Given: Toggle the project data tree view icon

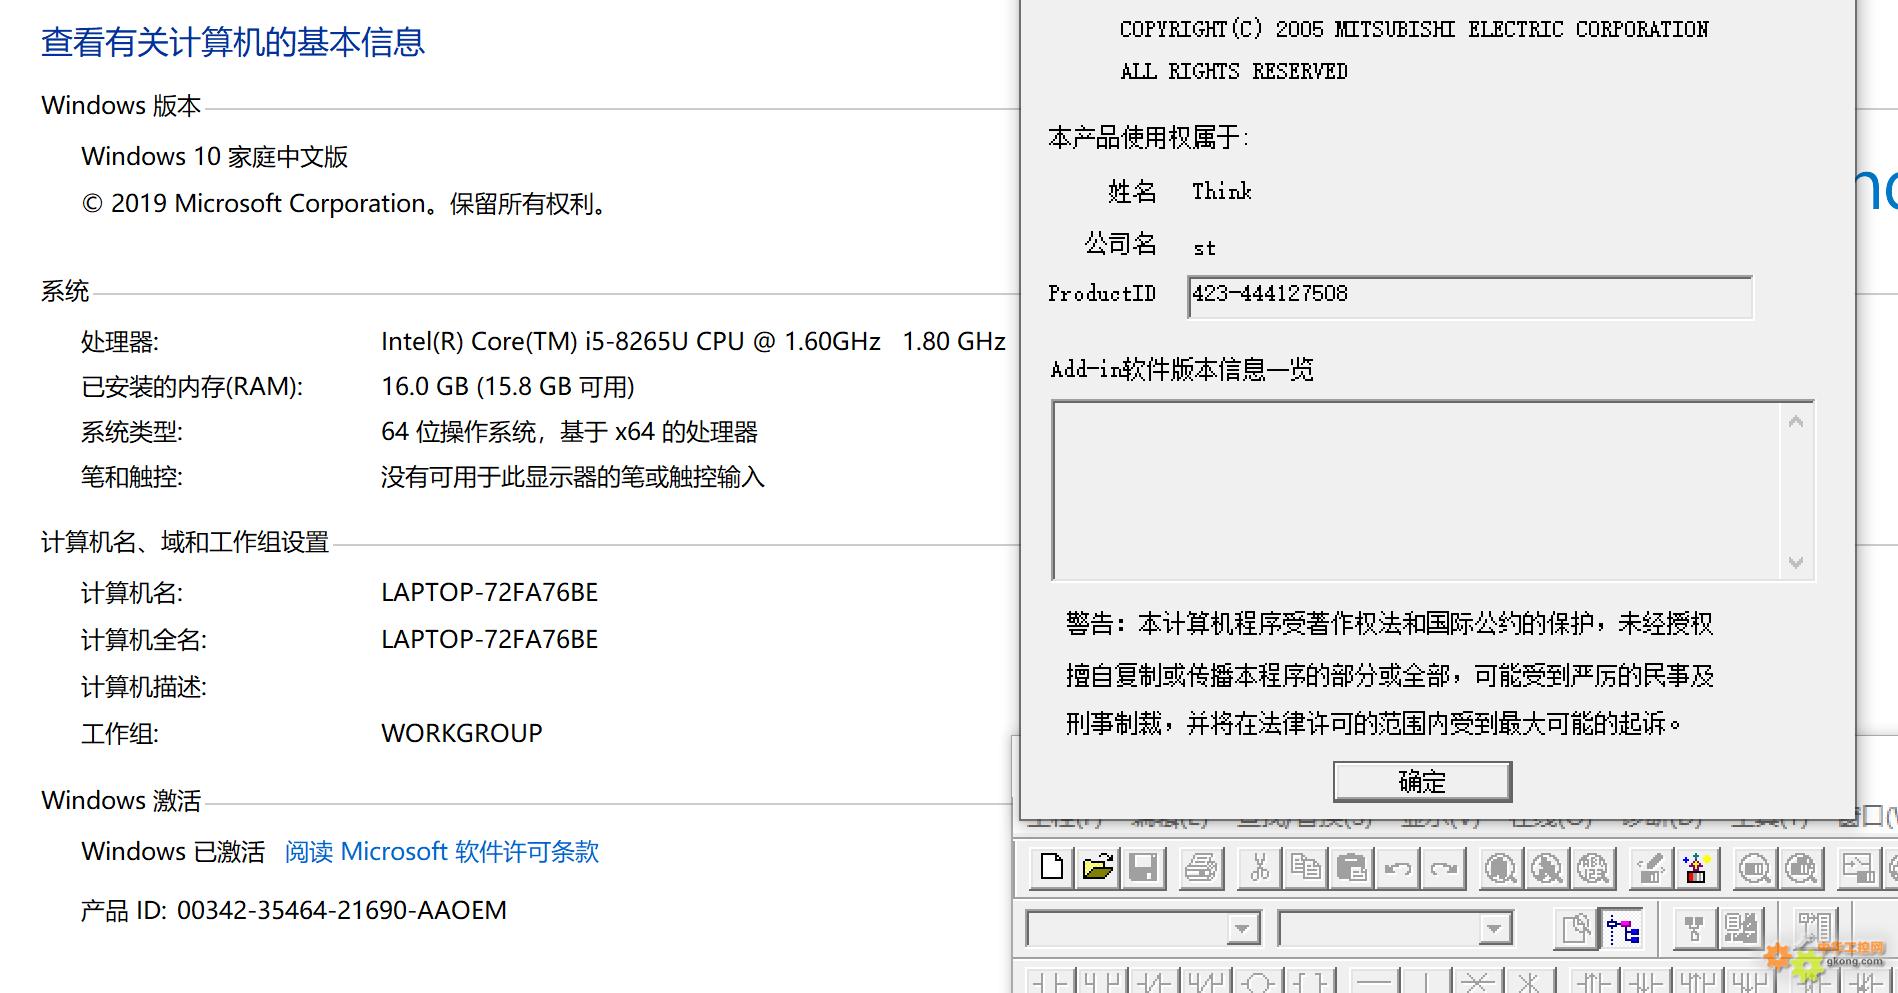Looking at the screenshot, I should pyautogui.click(x=1622, y=929).
